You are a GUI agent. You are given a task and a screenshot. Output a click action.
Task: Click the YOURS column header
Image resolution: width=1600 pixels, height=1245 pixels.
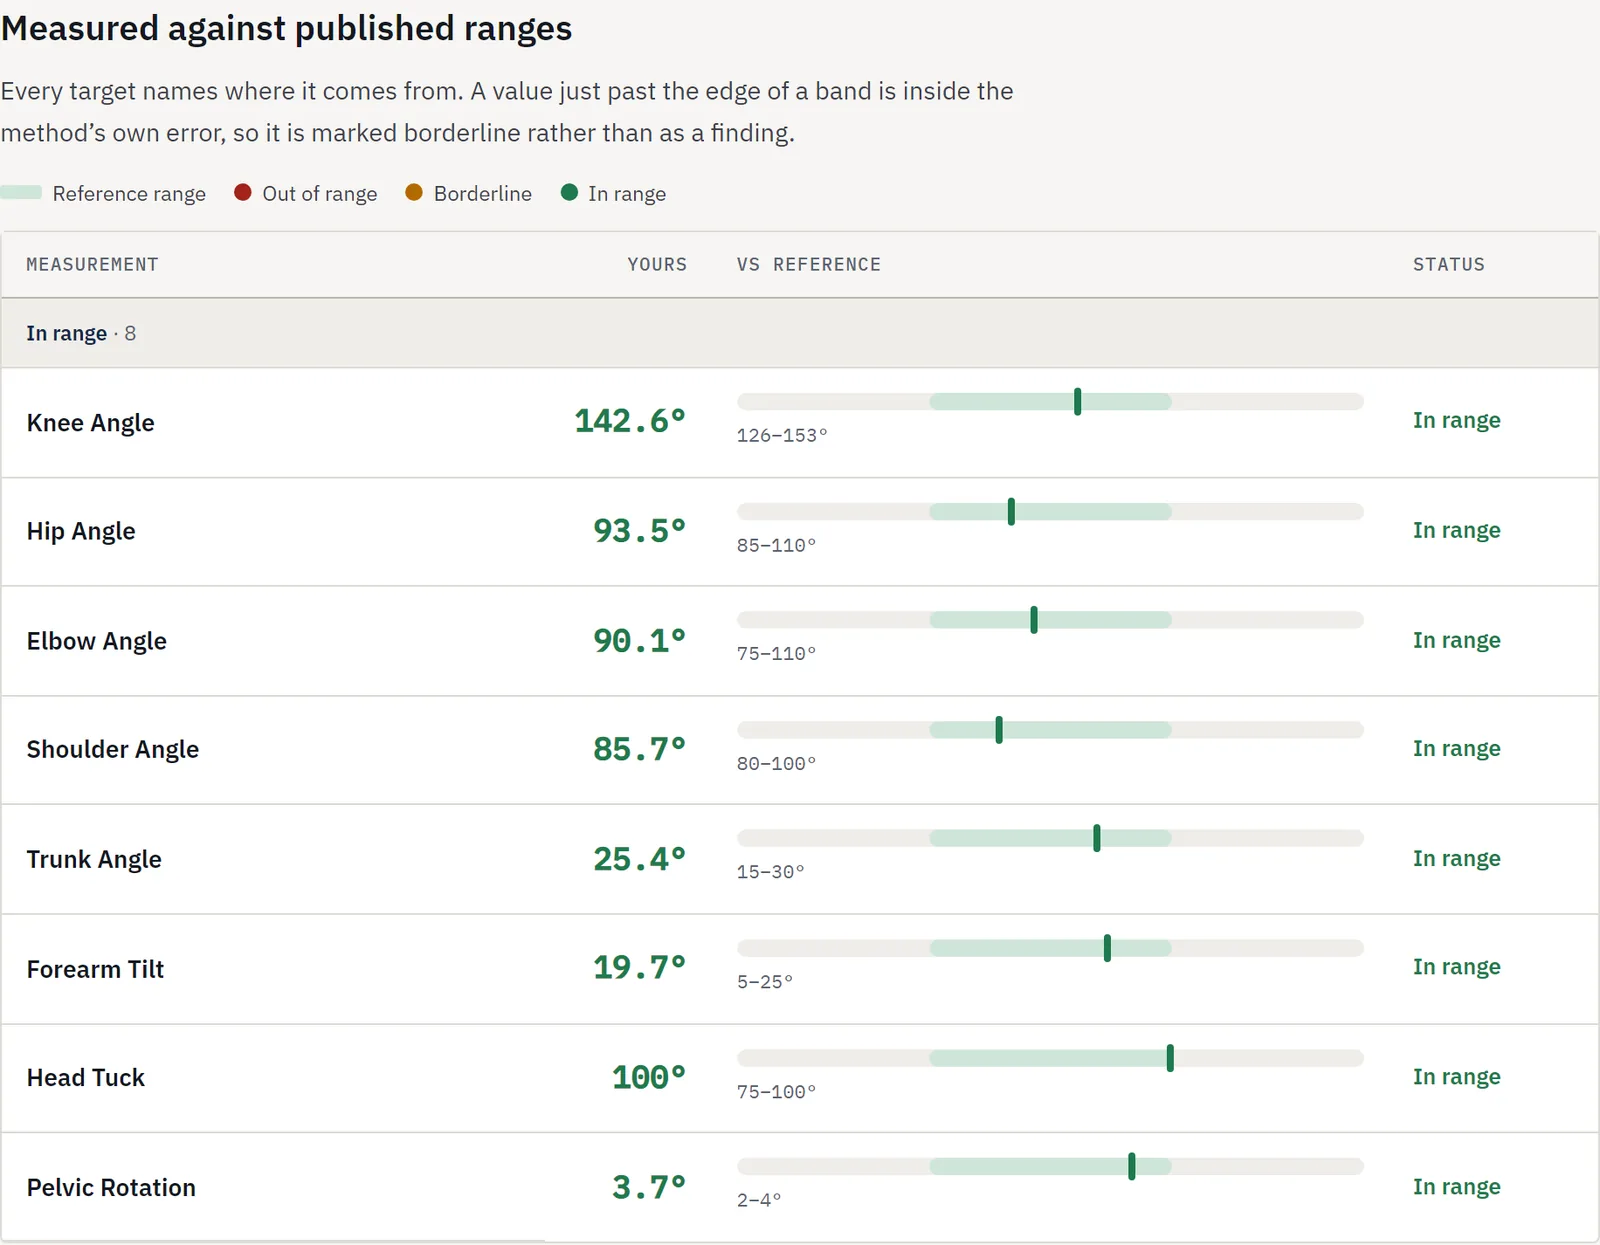click(x=657, y=265)
